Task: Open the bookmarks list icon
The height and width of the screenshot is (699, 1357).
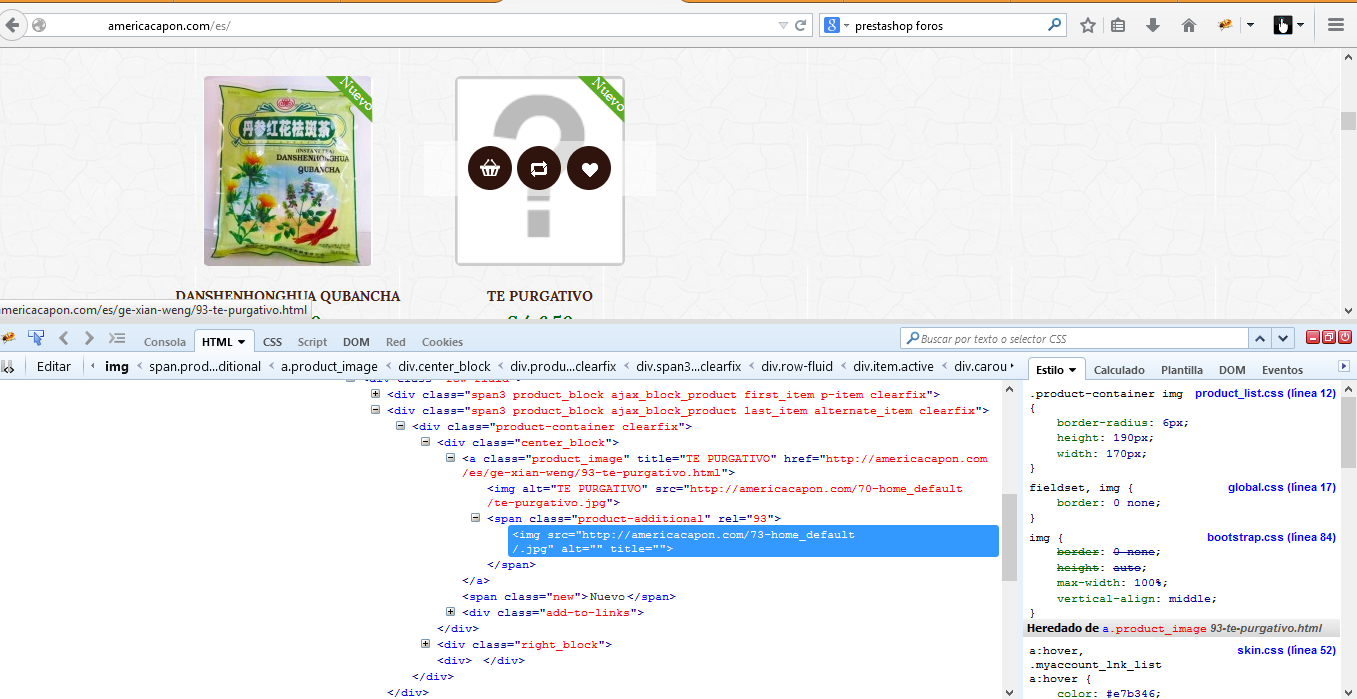Action: pos(1119,25)
